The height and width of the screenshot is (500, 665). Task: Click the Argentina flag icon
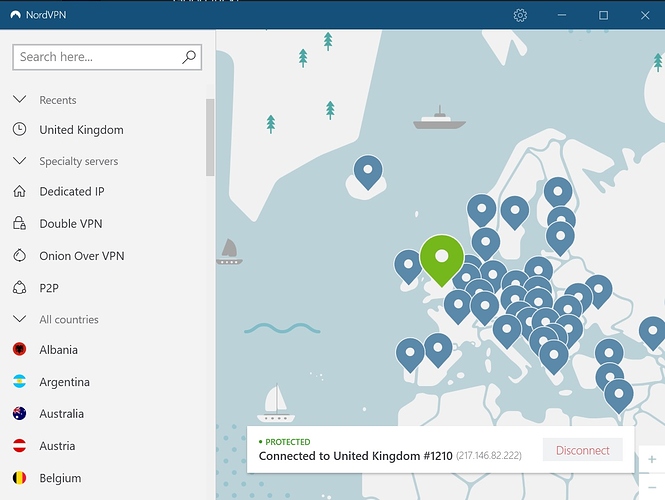coord(20,381)
